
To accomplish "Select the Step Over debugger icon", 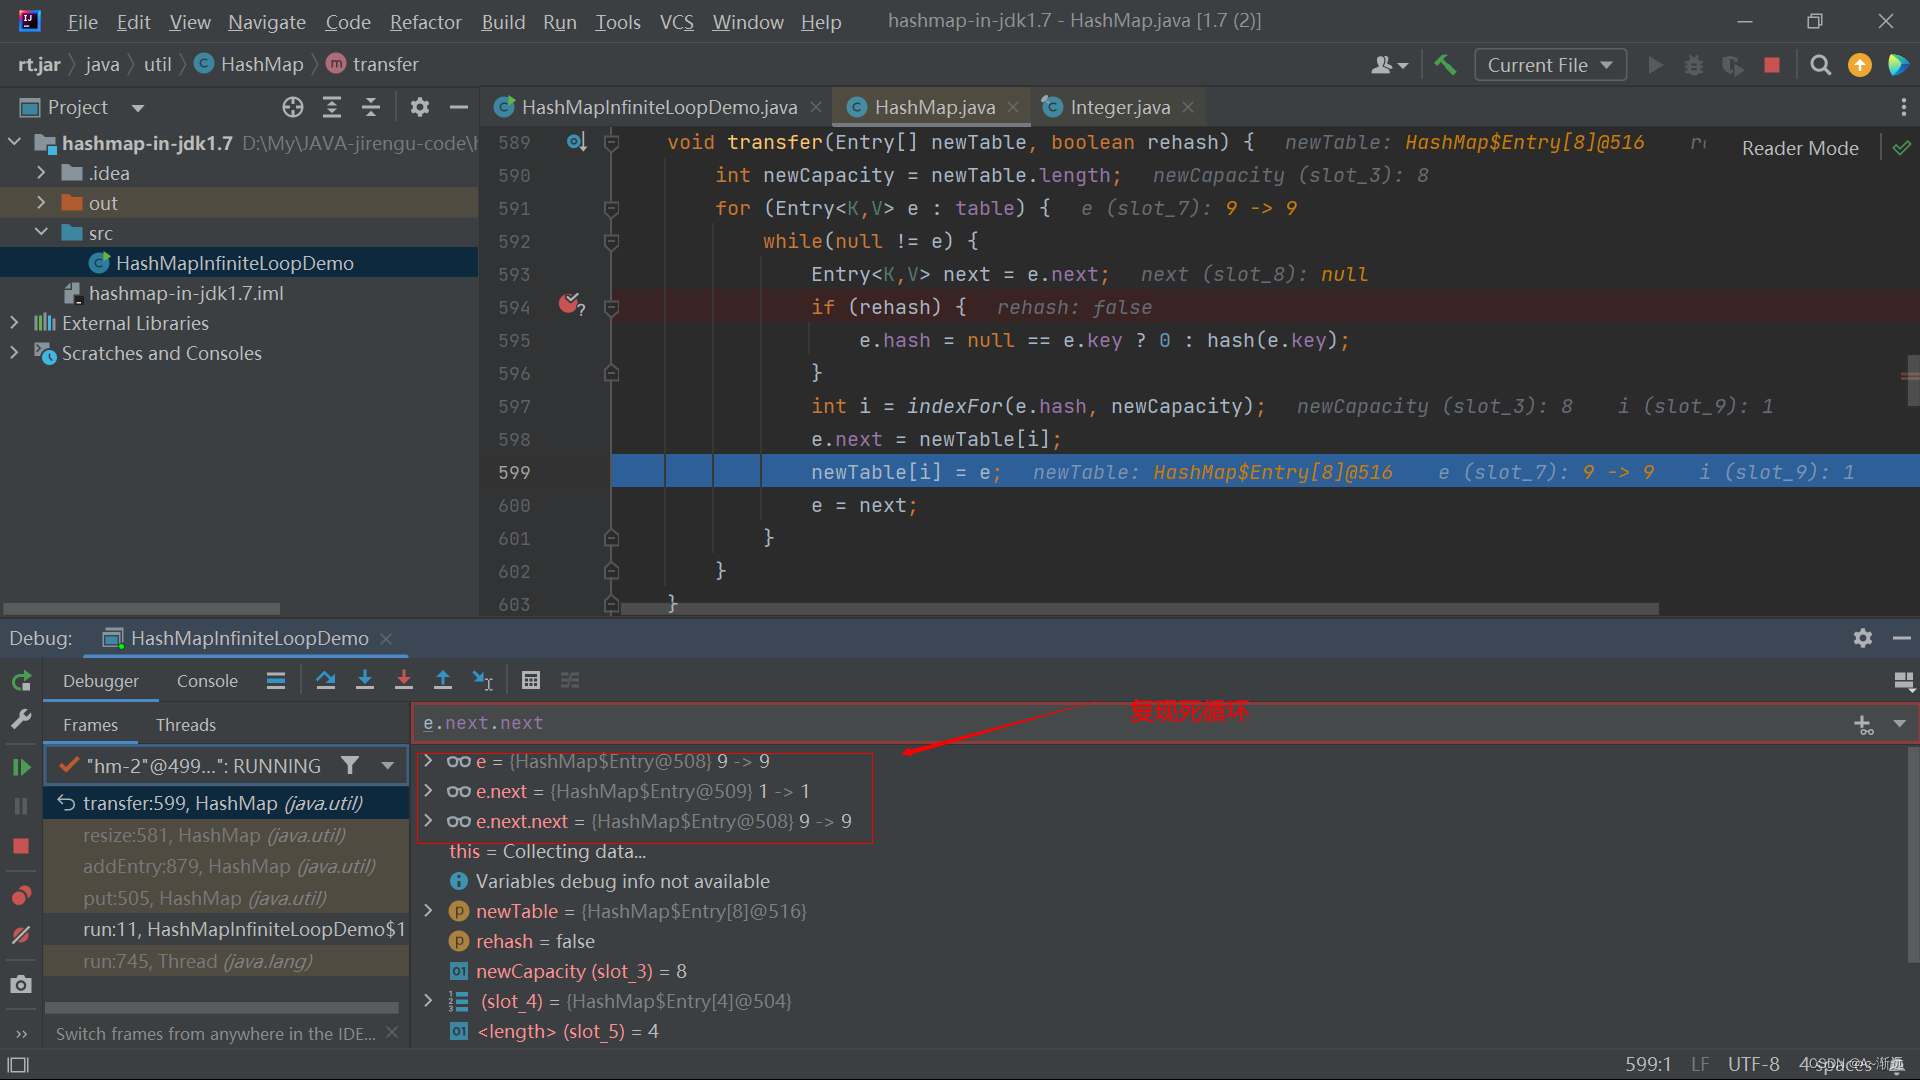I will [325, 680].
